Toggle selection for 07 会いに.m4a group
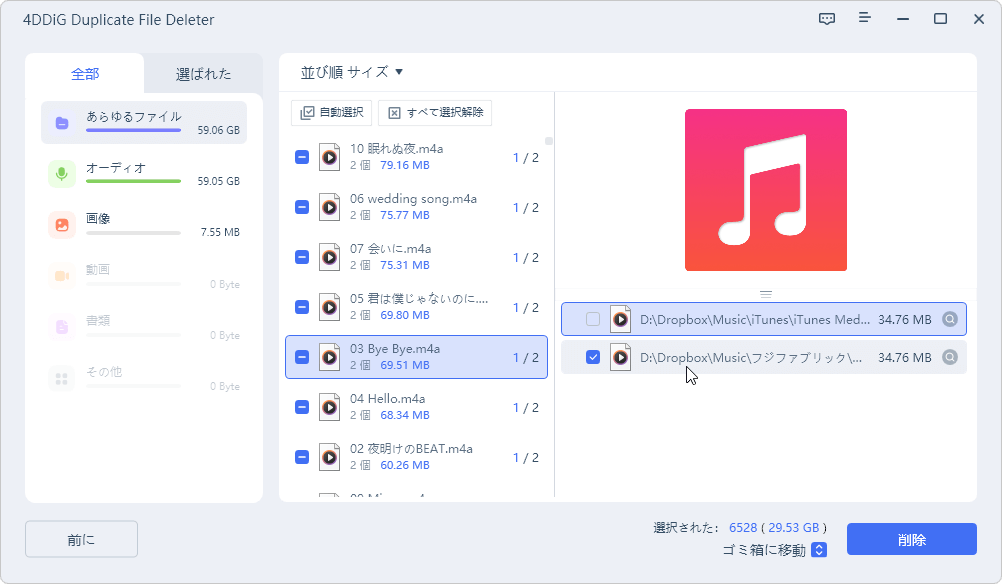 point(302,257)
